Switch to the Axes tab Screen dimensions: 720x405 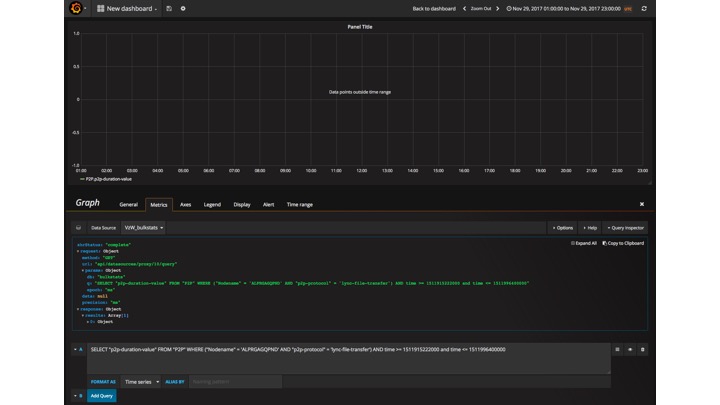[x=185, y=204]
